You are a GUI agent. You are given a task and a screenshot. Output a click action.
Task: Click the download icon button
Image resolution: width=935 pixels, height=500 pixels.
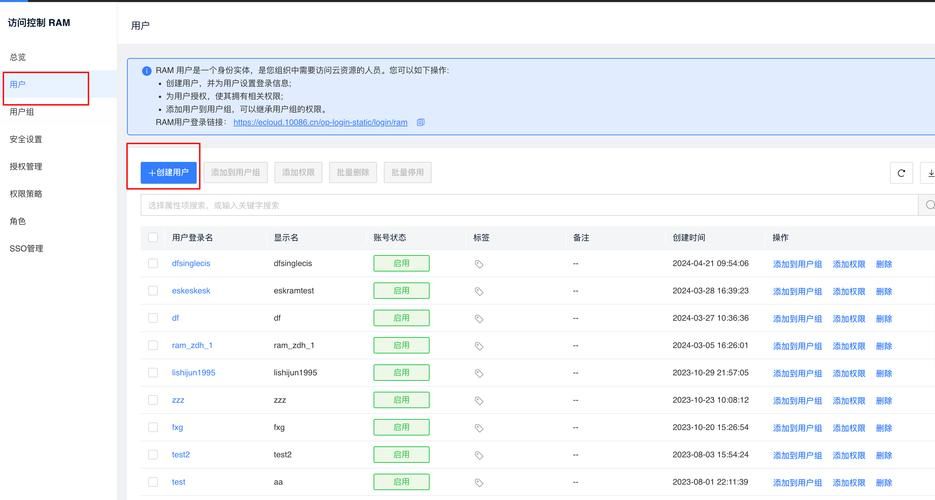[929, 173]
